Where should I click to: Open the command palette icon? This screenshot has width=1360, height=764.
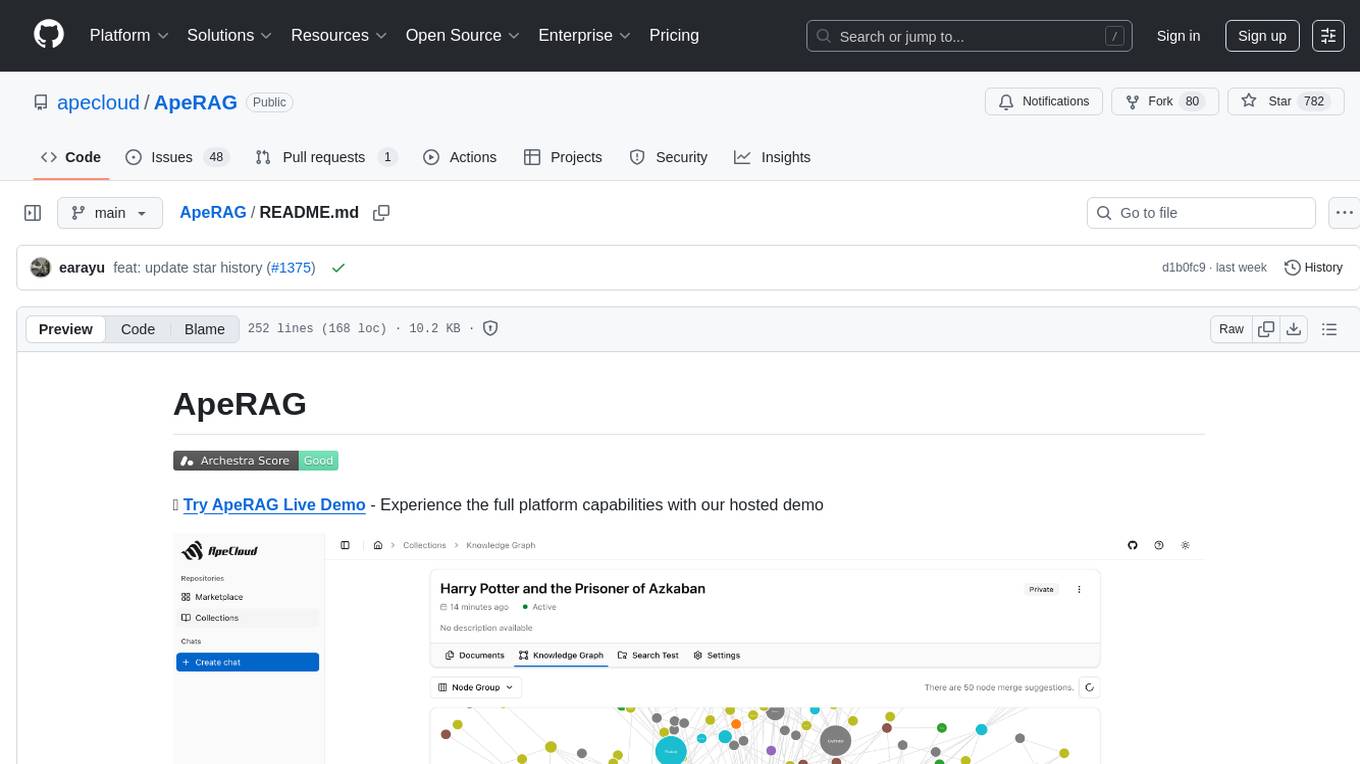pos(1328,36)
